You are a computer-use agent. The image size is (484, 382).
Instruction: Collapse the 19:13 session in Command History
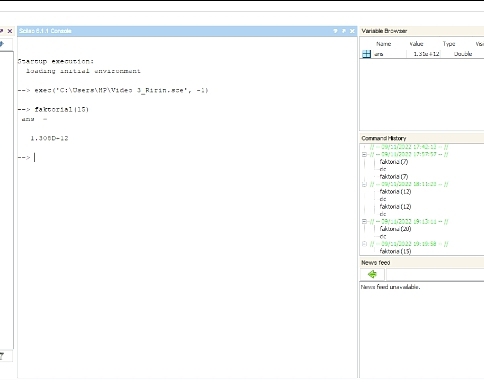pyautogui.click(x=364, y=222)
